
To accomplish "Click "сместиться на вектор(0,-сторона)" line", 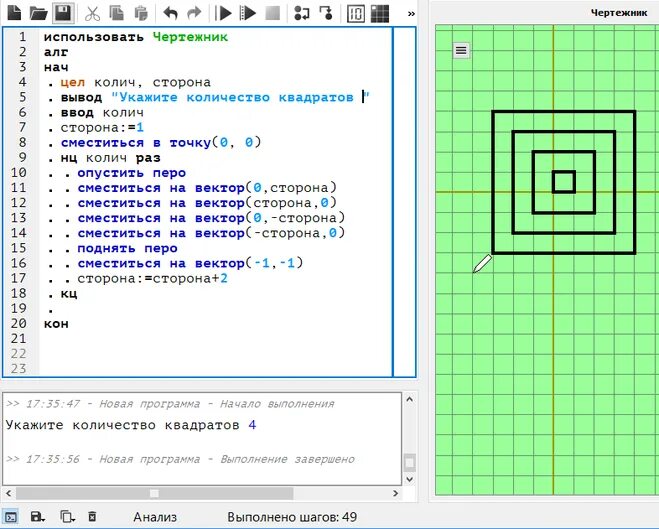I will [211, 218].
